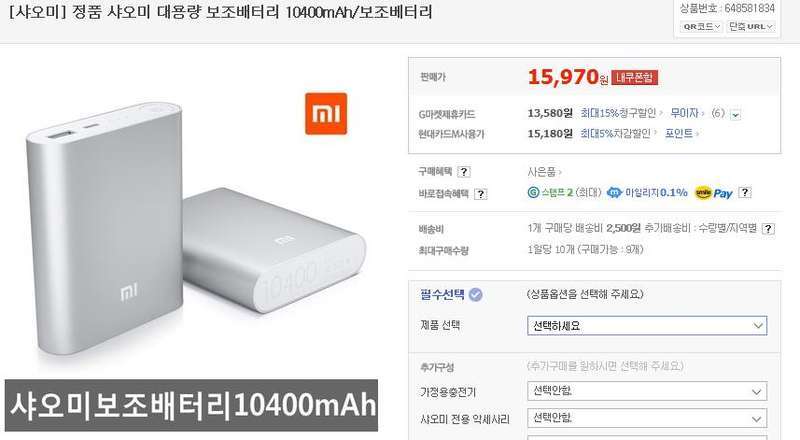Screen dimensions: 800x440
Task: Click the blue mileage m icon
Action: pos(614,192)
